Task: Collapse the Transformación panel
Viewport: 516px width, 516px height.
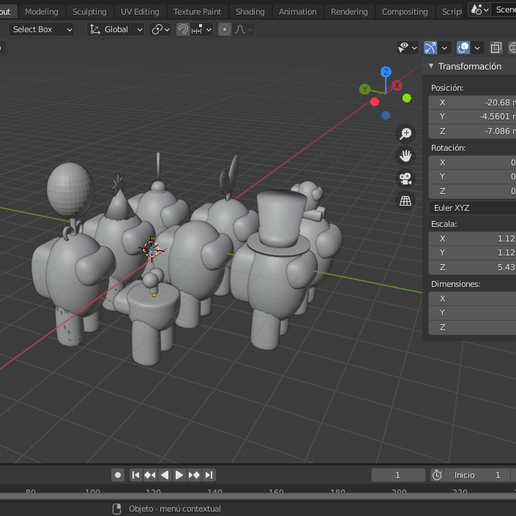Action: [431, 66]
